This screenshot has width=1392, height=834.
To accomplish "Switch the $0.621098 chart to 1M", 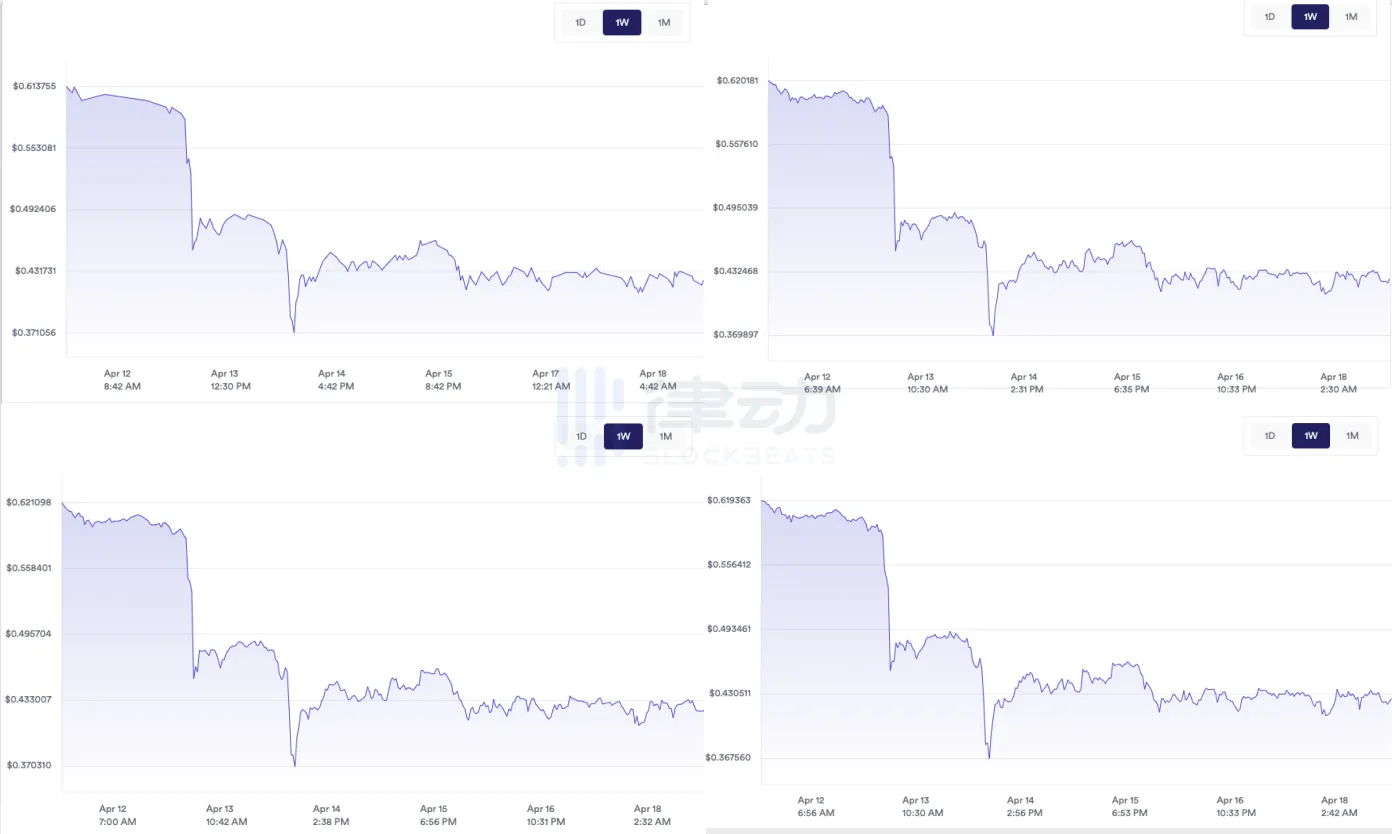I will tap(665, 436).
